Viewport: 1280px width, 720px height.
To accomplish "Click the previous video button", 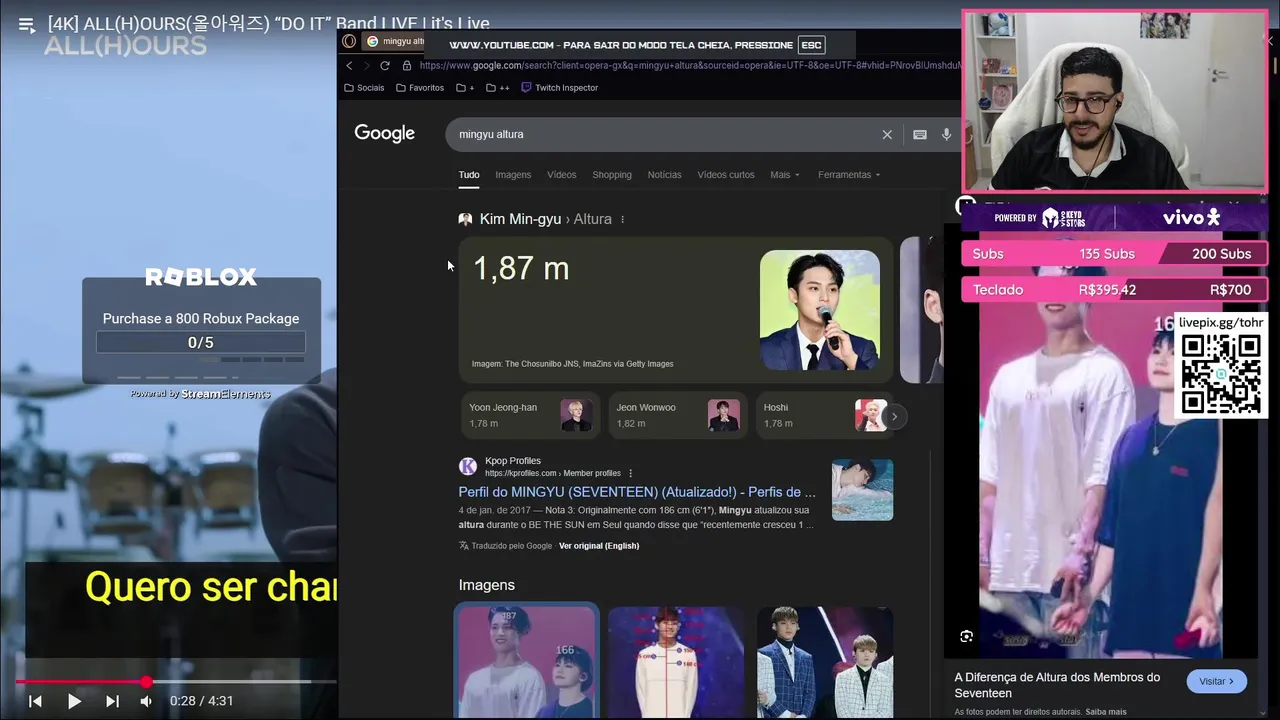I will click(x=35, y=701).
